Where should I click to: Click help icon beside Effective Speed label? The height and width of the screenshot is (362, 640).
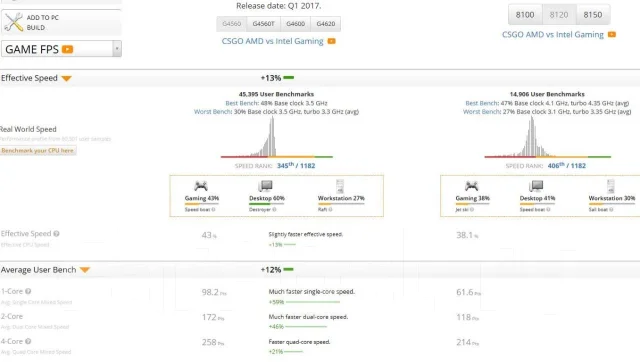[56, 234]
